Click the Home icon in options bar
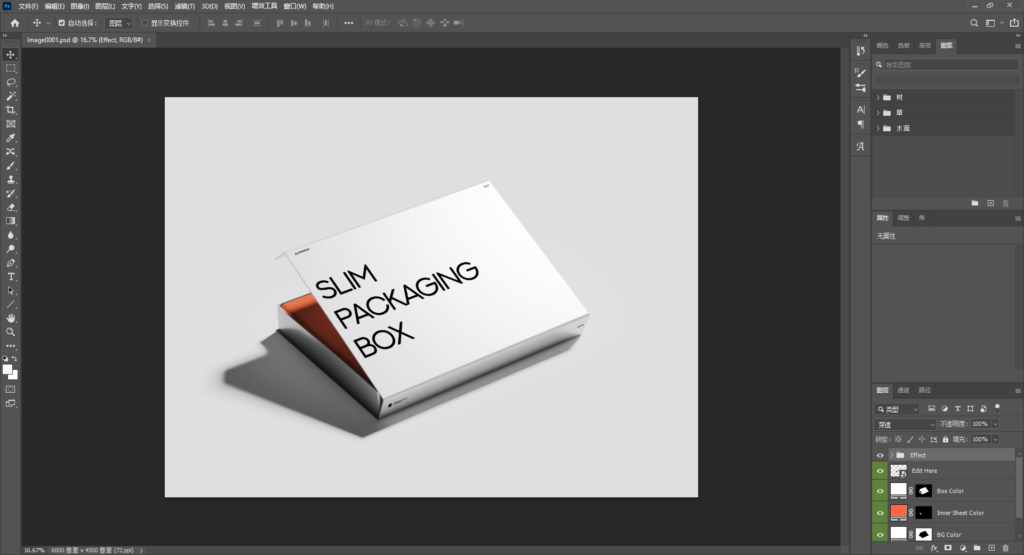 point(14,23)
